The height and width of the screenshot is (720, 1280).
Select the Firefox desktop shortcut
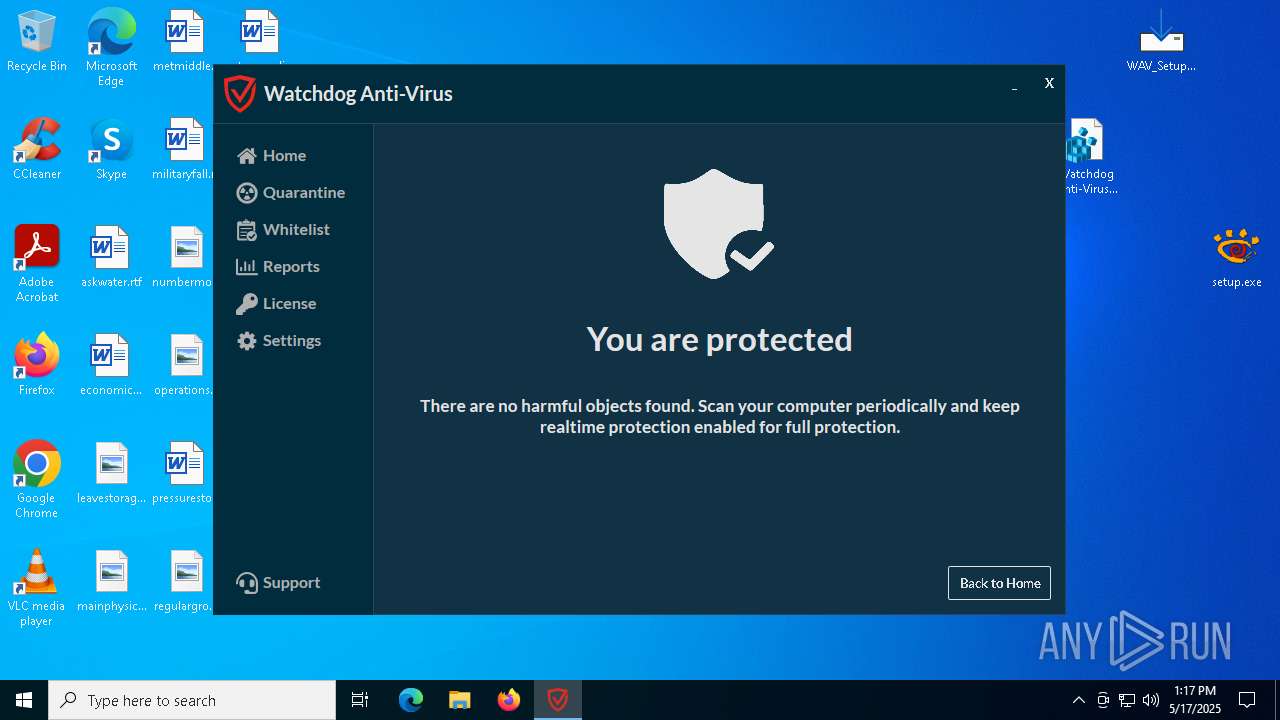[x=37, y=365]
